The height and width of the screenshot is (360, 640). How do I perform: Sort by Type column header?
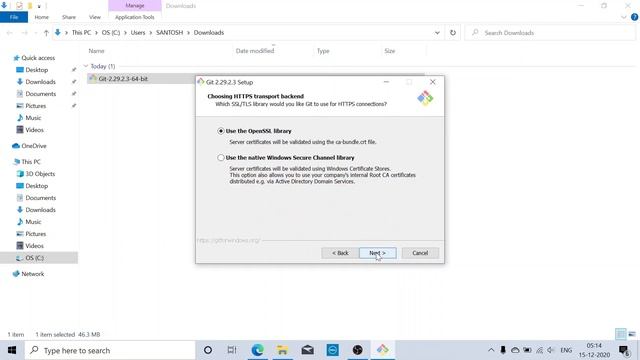323,51
